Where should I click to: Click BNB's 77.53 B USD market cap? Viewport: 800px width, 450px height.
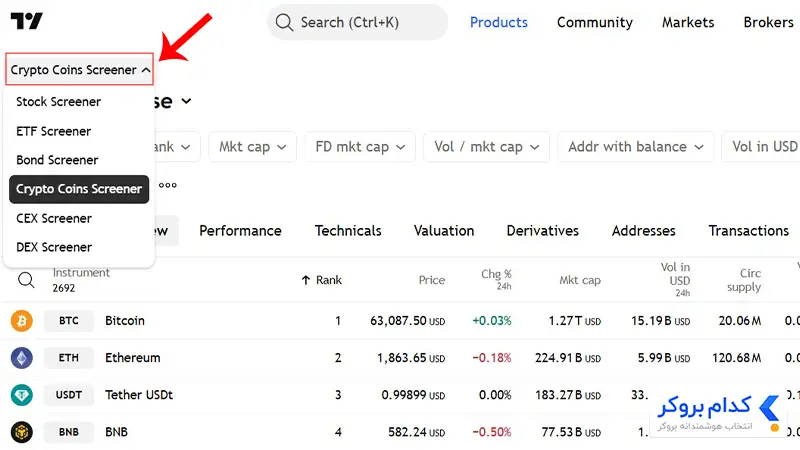[x=571, y=432]
